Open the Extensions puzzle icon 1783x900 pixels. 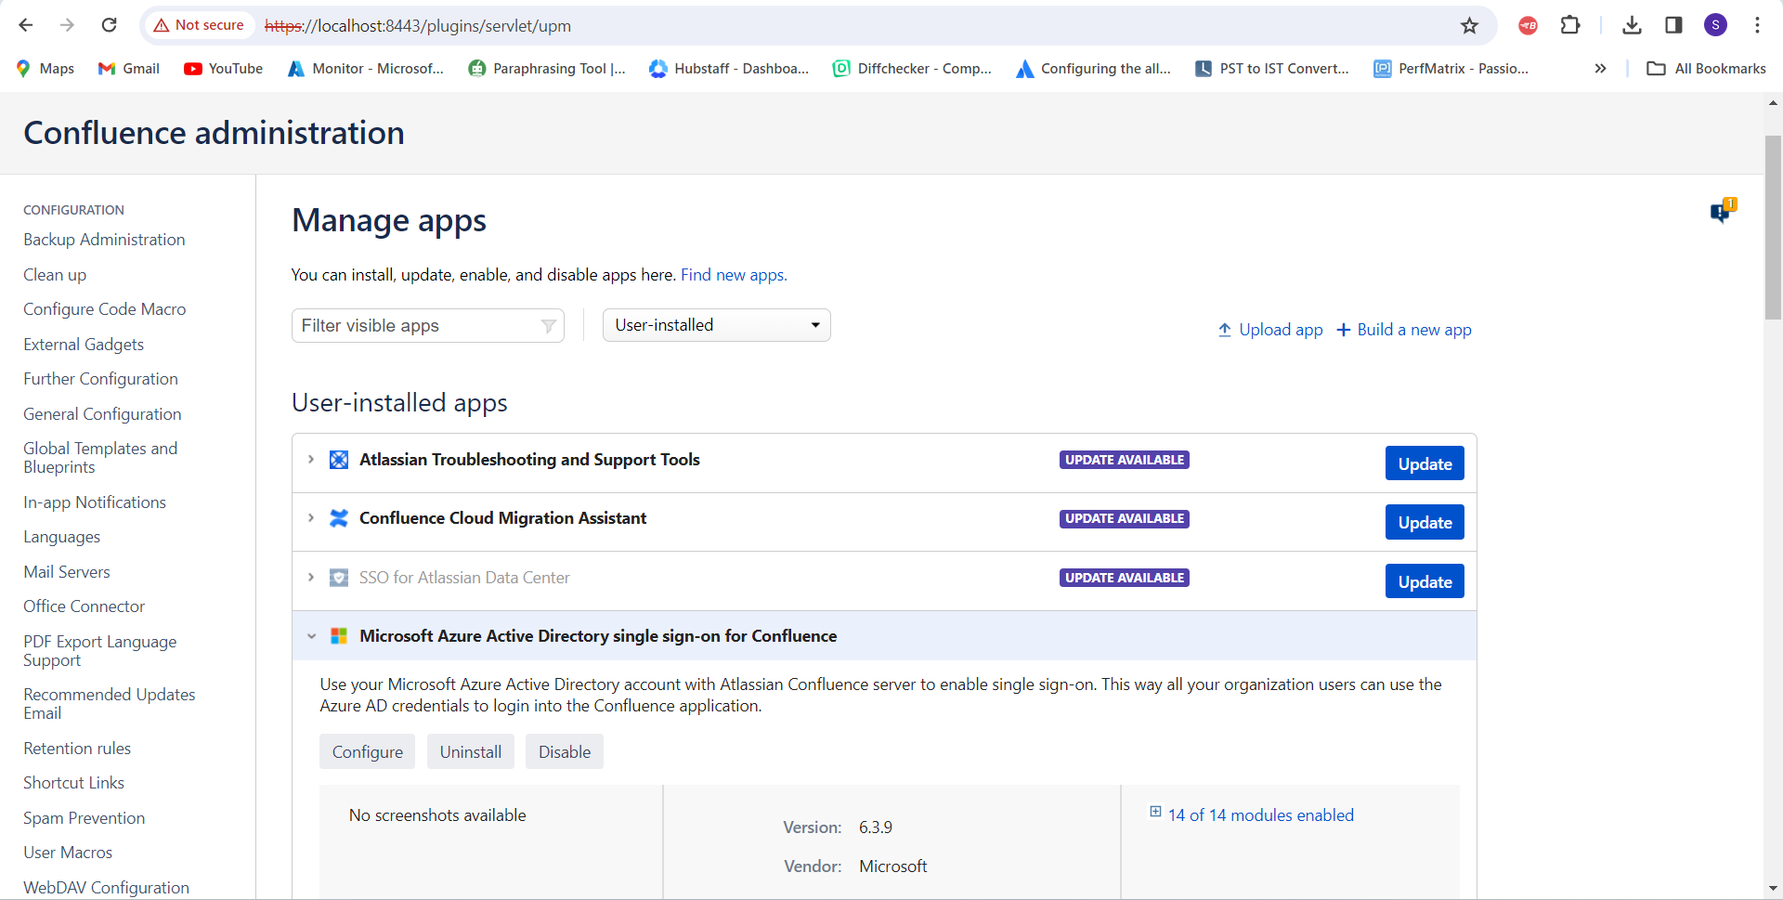click(1570, 25)
